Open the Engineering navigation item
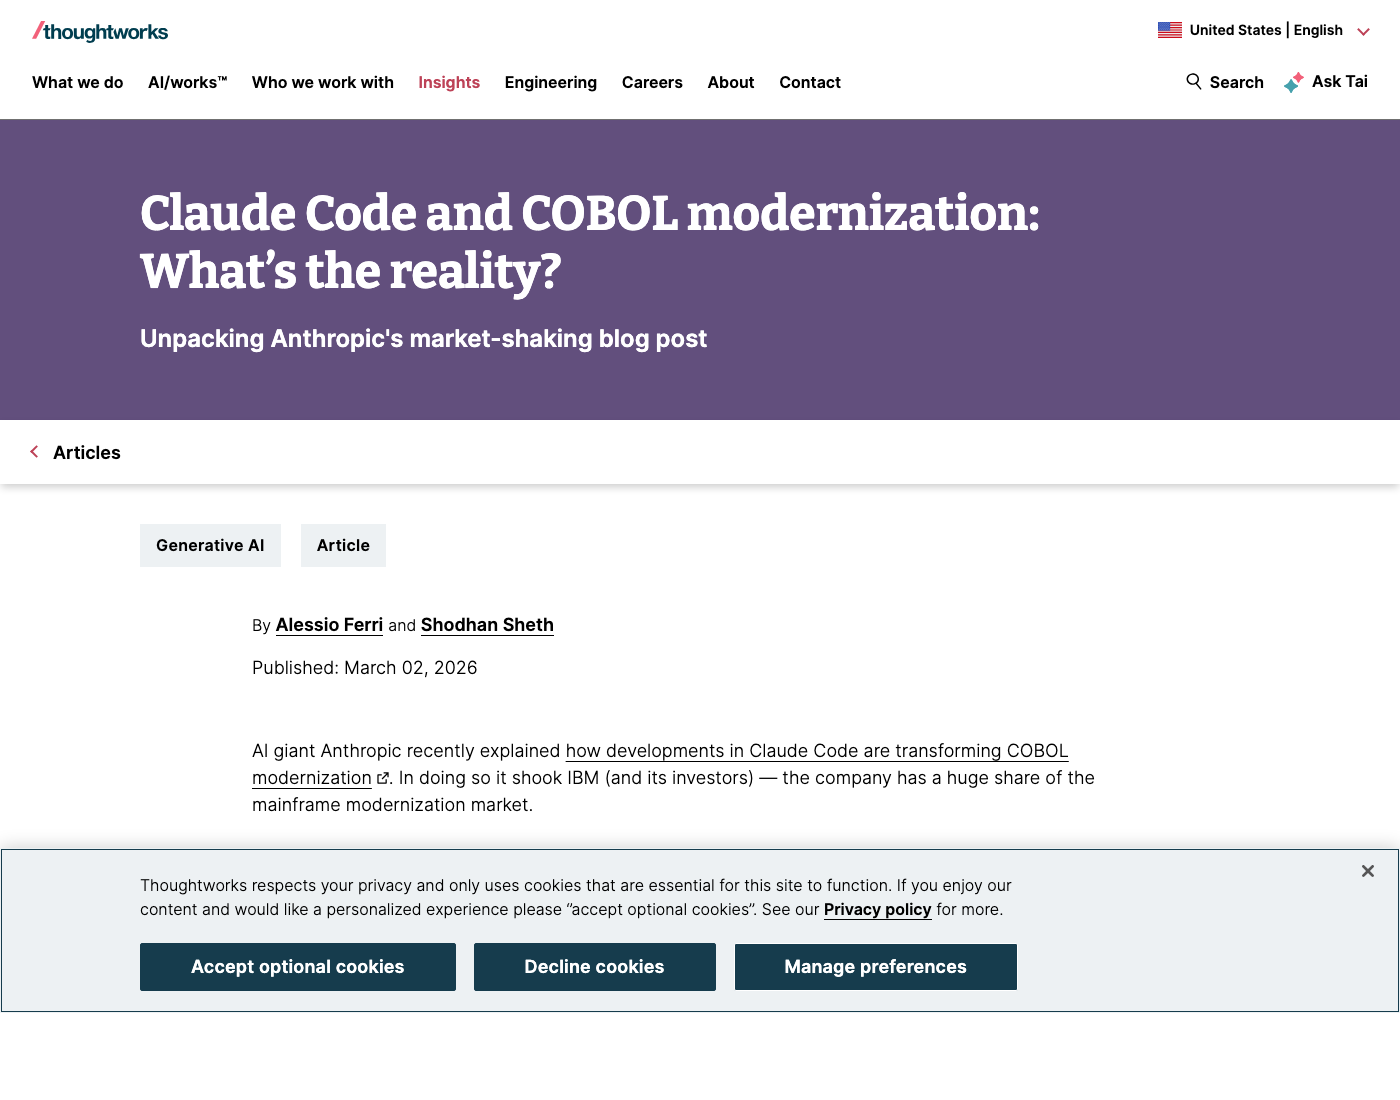1400x1100 pixels. coord(551,82)
